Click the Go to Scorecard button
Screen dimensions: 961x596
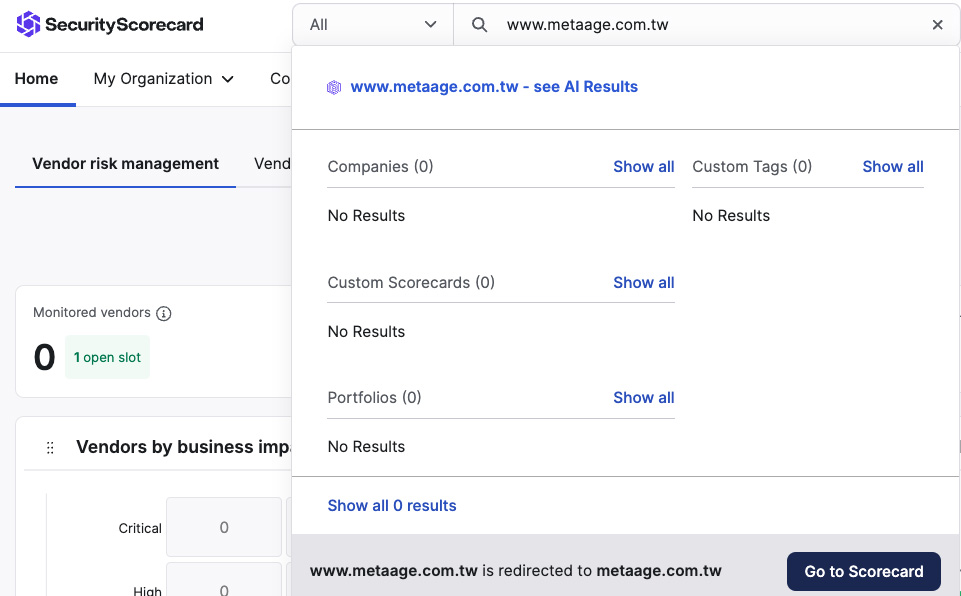(x=864, y=571)
